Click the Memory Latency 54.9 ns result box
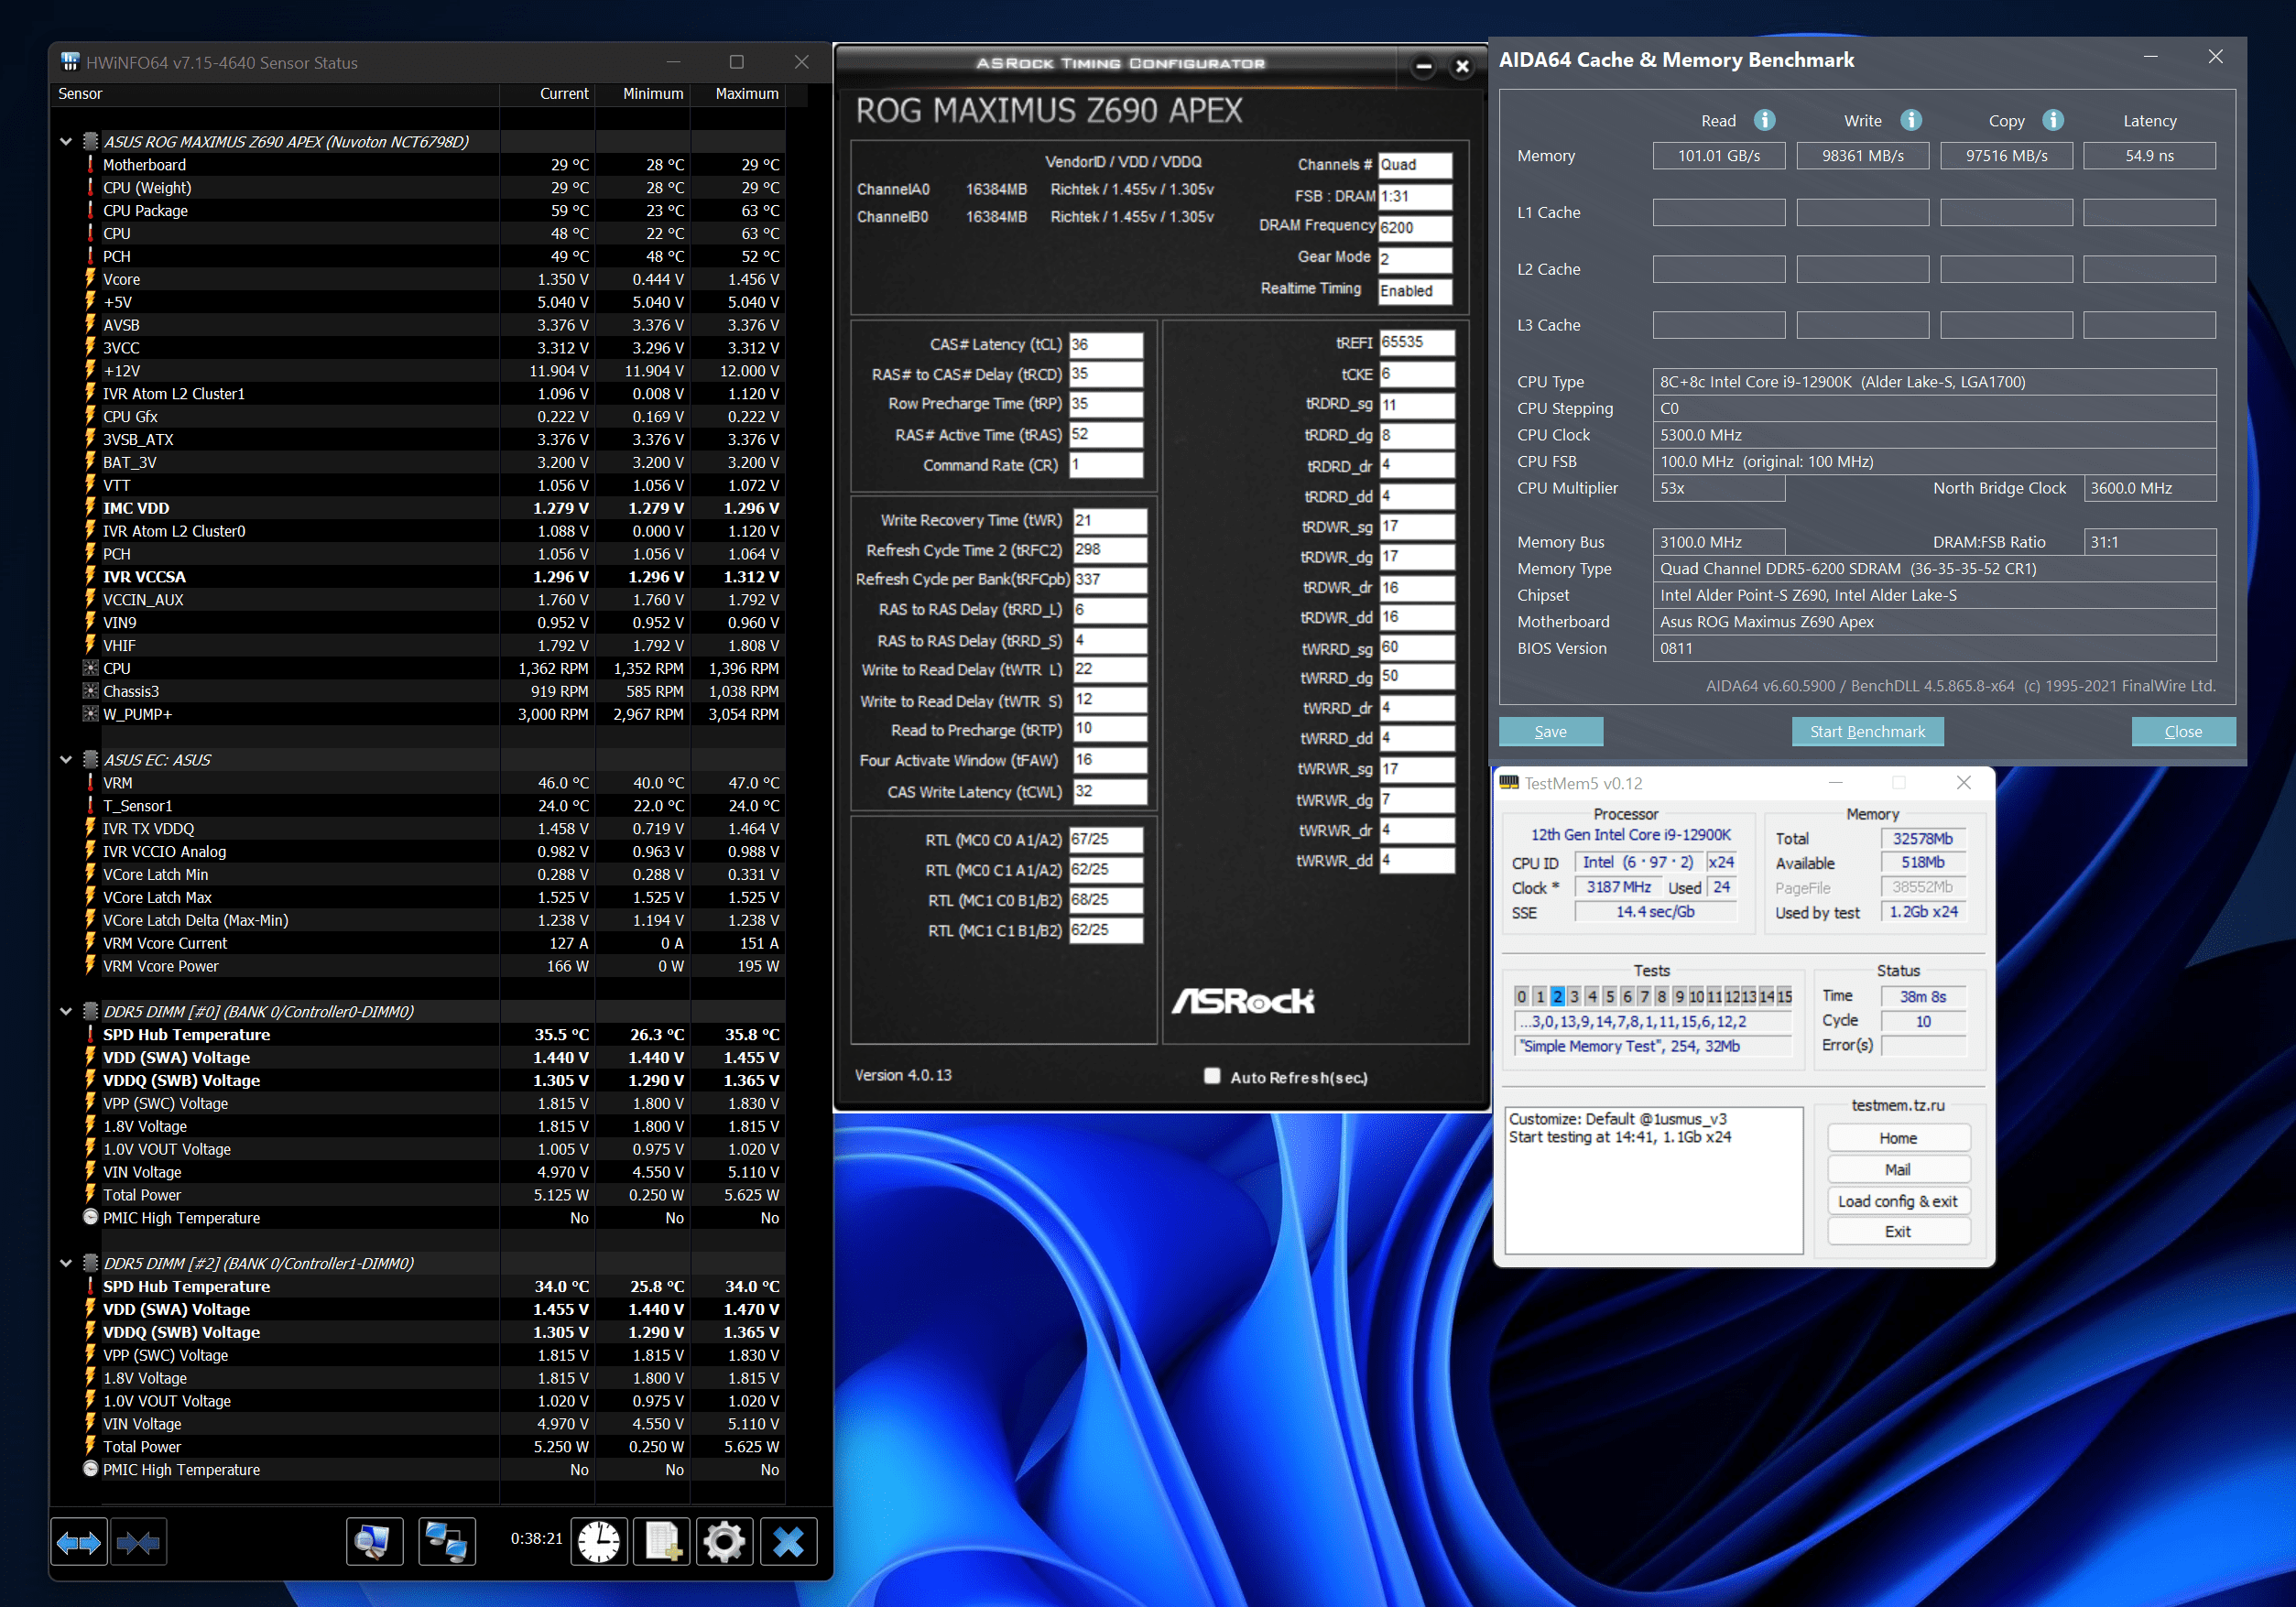The image size is (2296, 1607). 2149,155
